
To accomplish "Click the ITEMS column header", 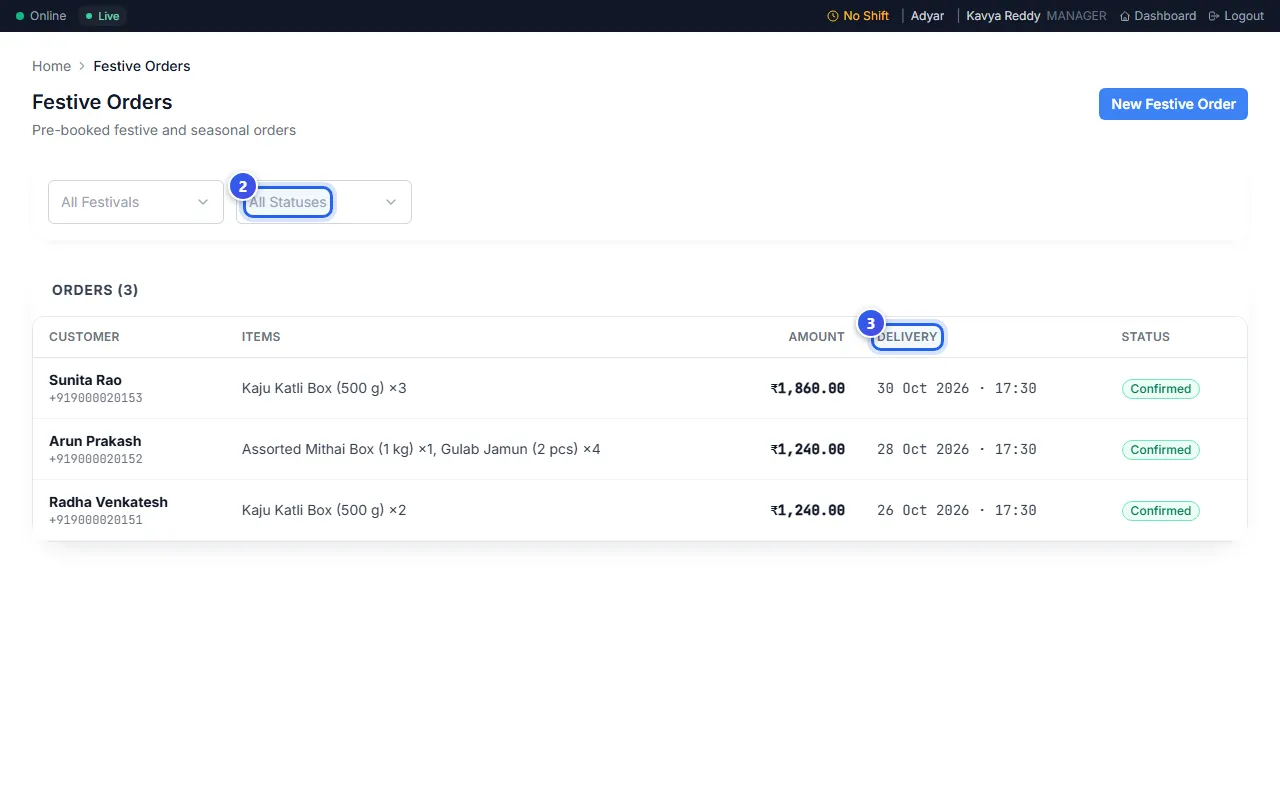I will (x=261, y=337).
